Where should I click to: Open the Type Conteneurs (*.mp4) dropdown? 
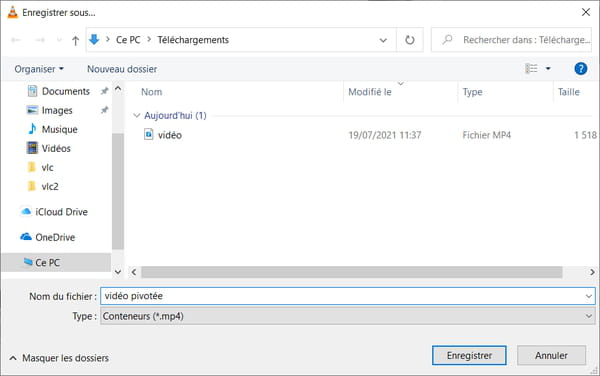click(348, 316)
